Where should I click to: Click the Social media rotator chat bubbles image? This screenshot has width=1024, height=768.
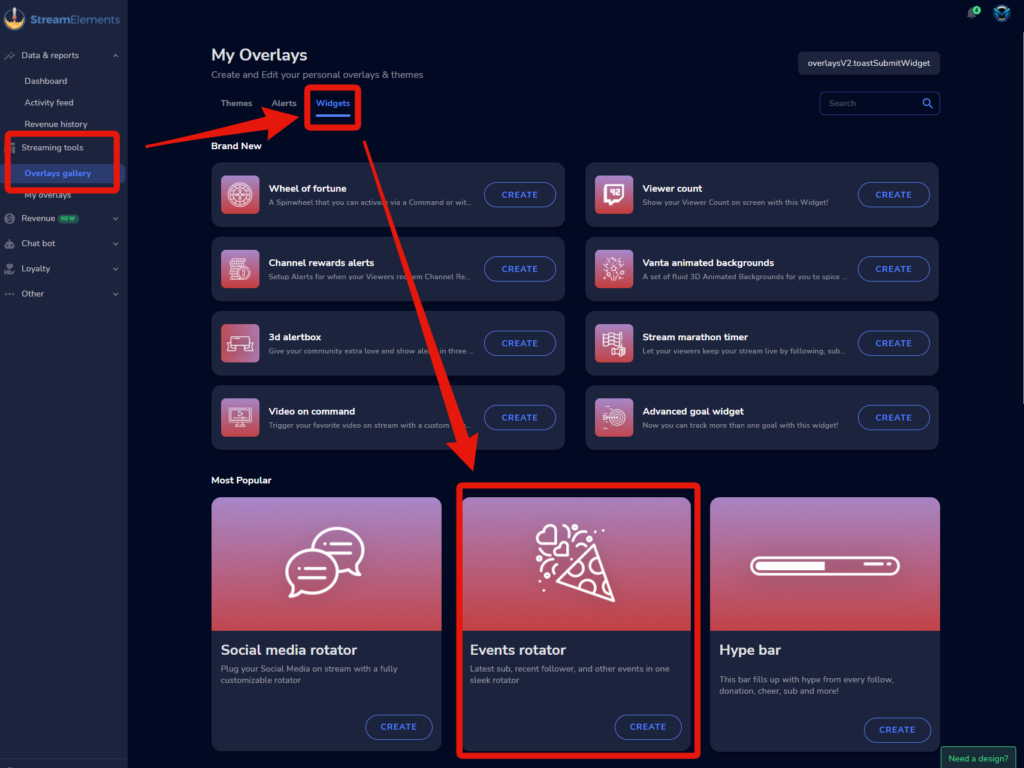(325, 562)
